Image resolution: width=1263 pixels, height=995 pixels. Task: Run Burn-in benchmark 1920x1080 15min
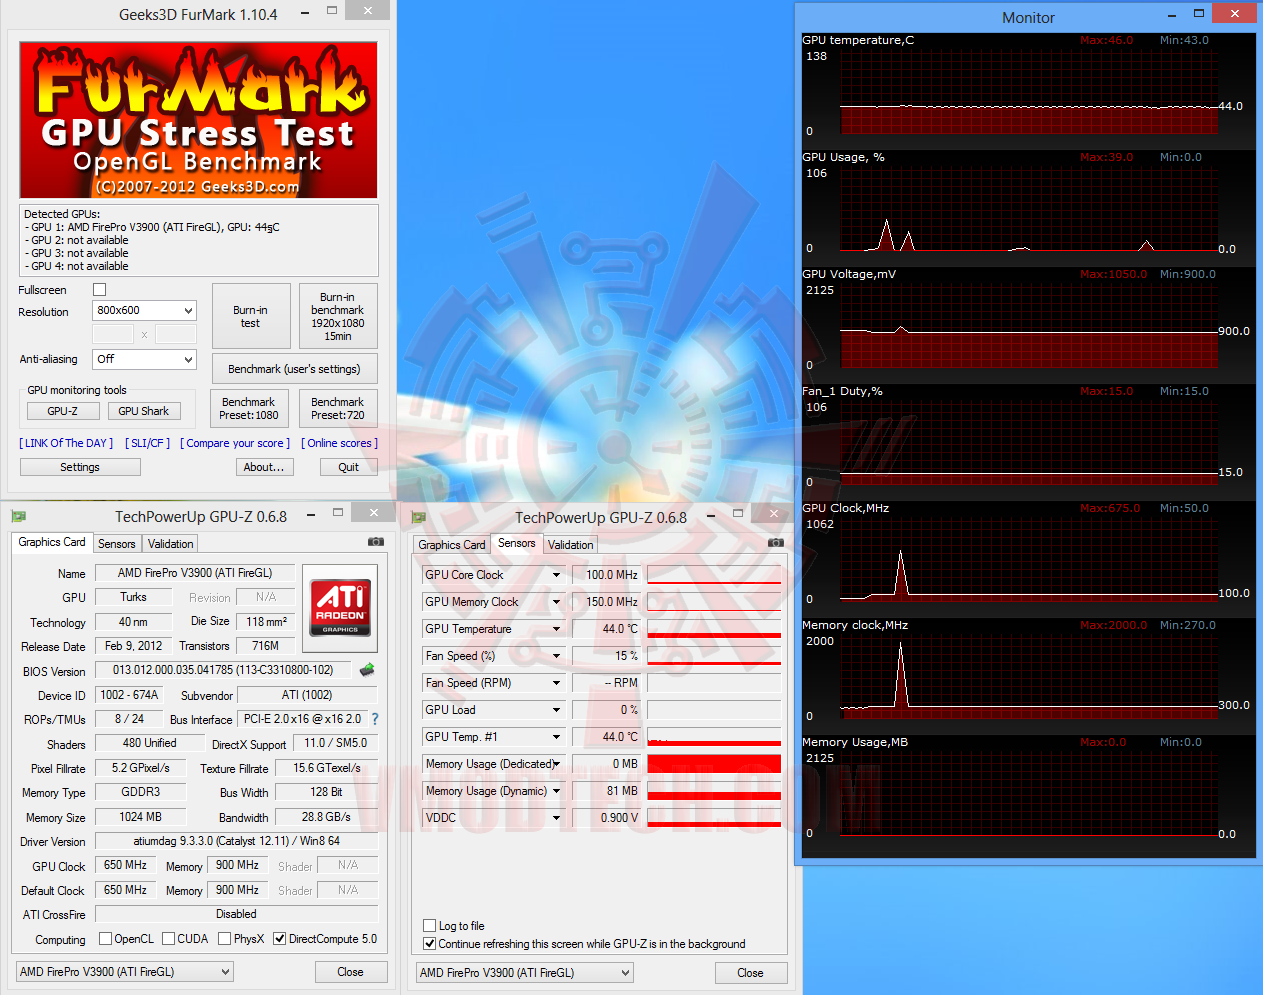[x=338, y=316]
